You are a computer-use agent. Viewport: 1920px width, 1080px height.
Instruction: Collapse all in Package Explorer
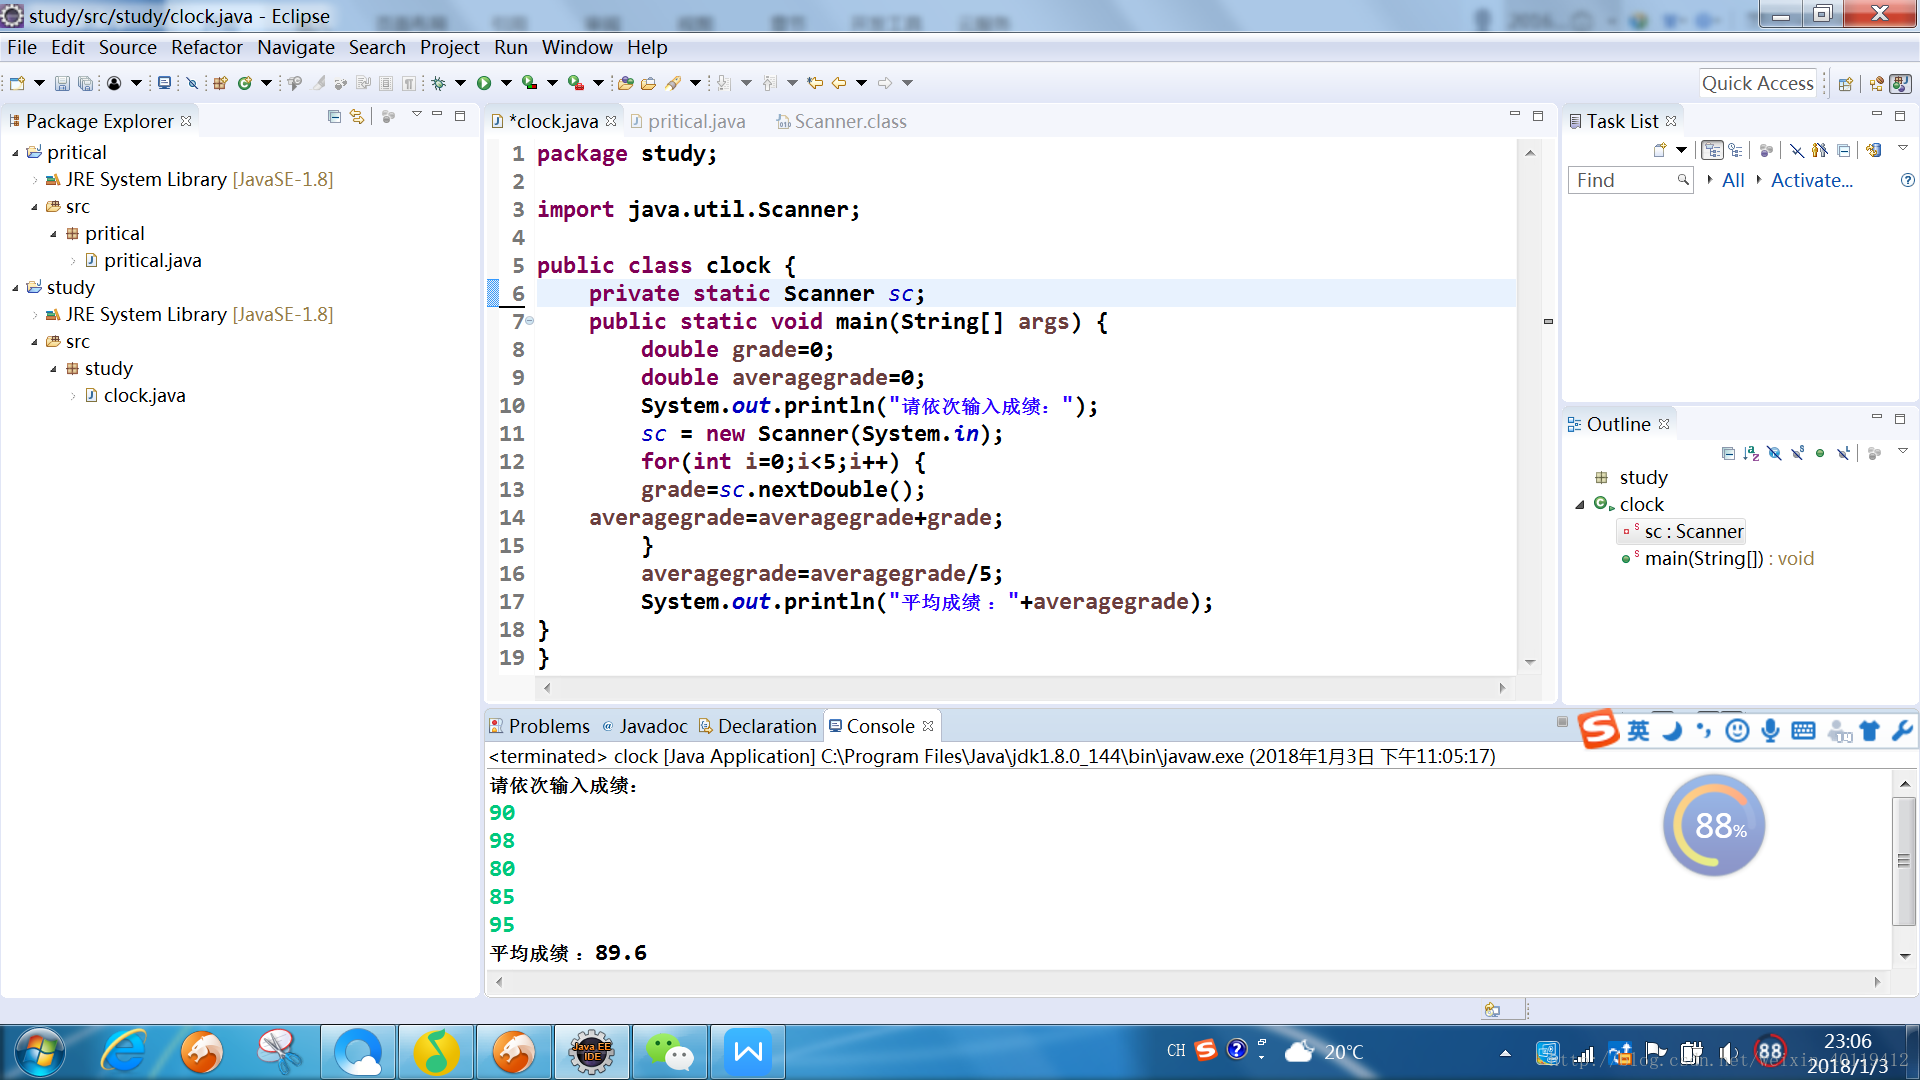pos(334,117)
